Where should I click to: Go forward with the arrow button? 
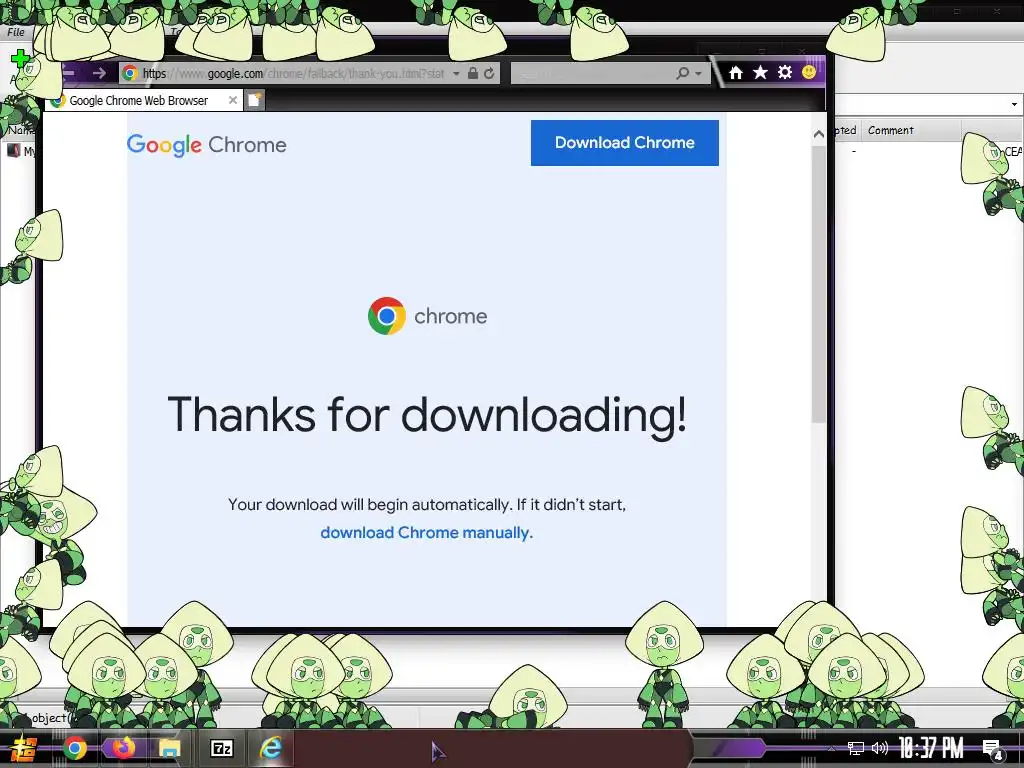(x=99, y=73)
